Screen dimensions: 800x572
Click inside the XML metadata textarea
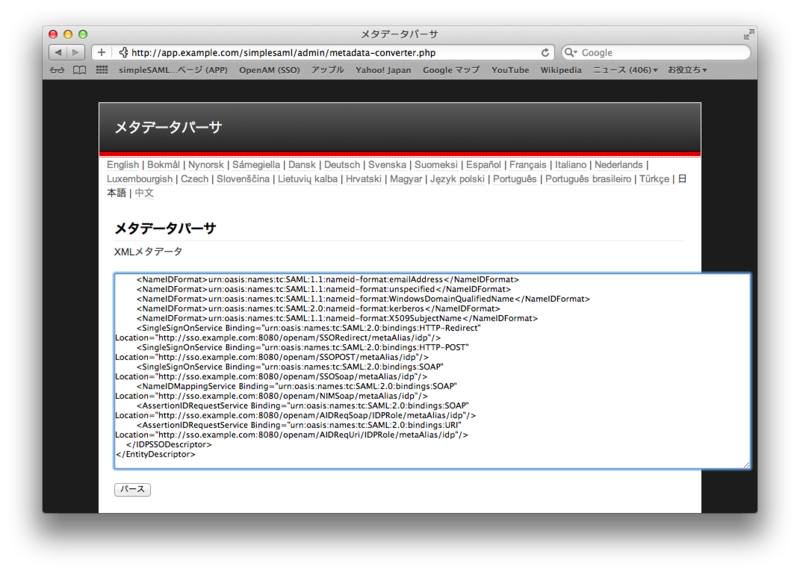pyautogui.click(x=432, y=371)
